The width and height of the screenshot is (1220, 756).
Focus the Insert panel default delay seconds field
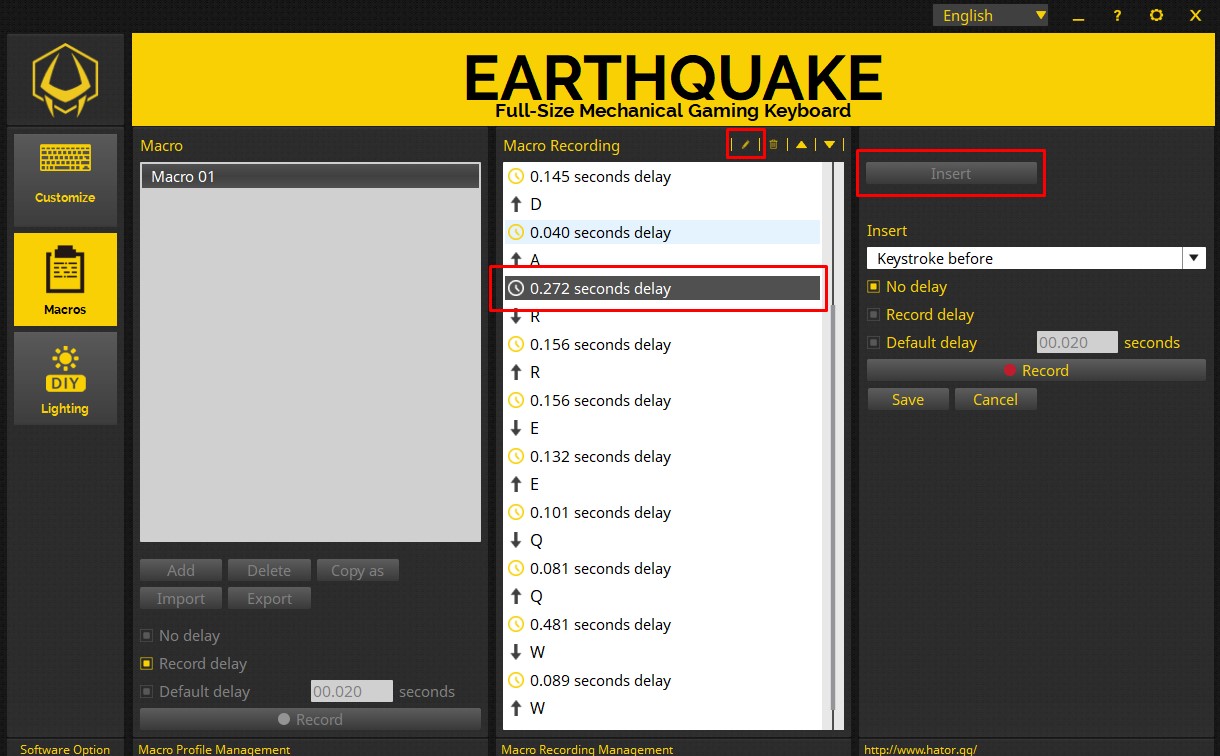tap(1077, 342)
